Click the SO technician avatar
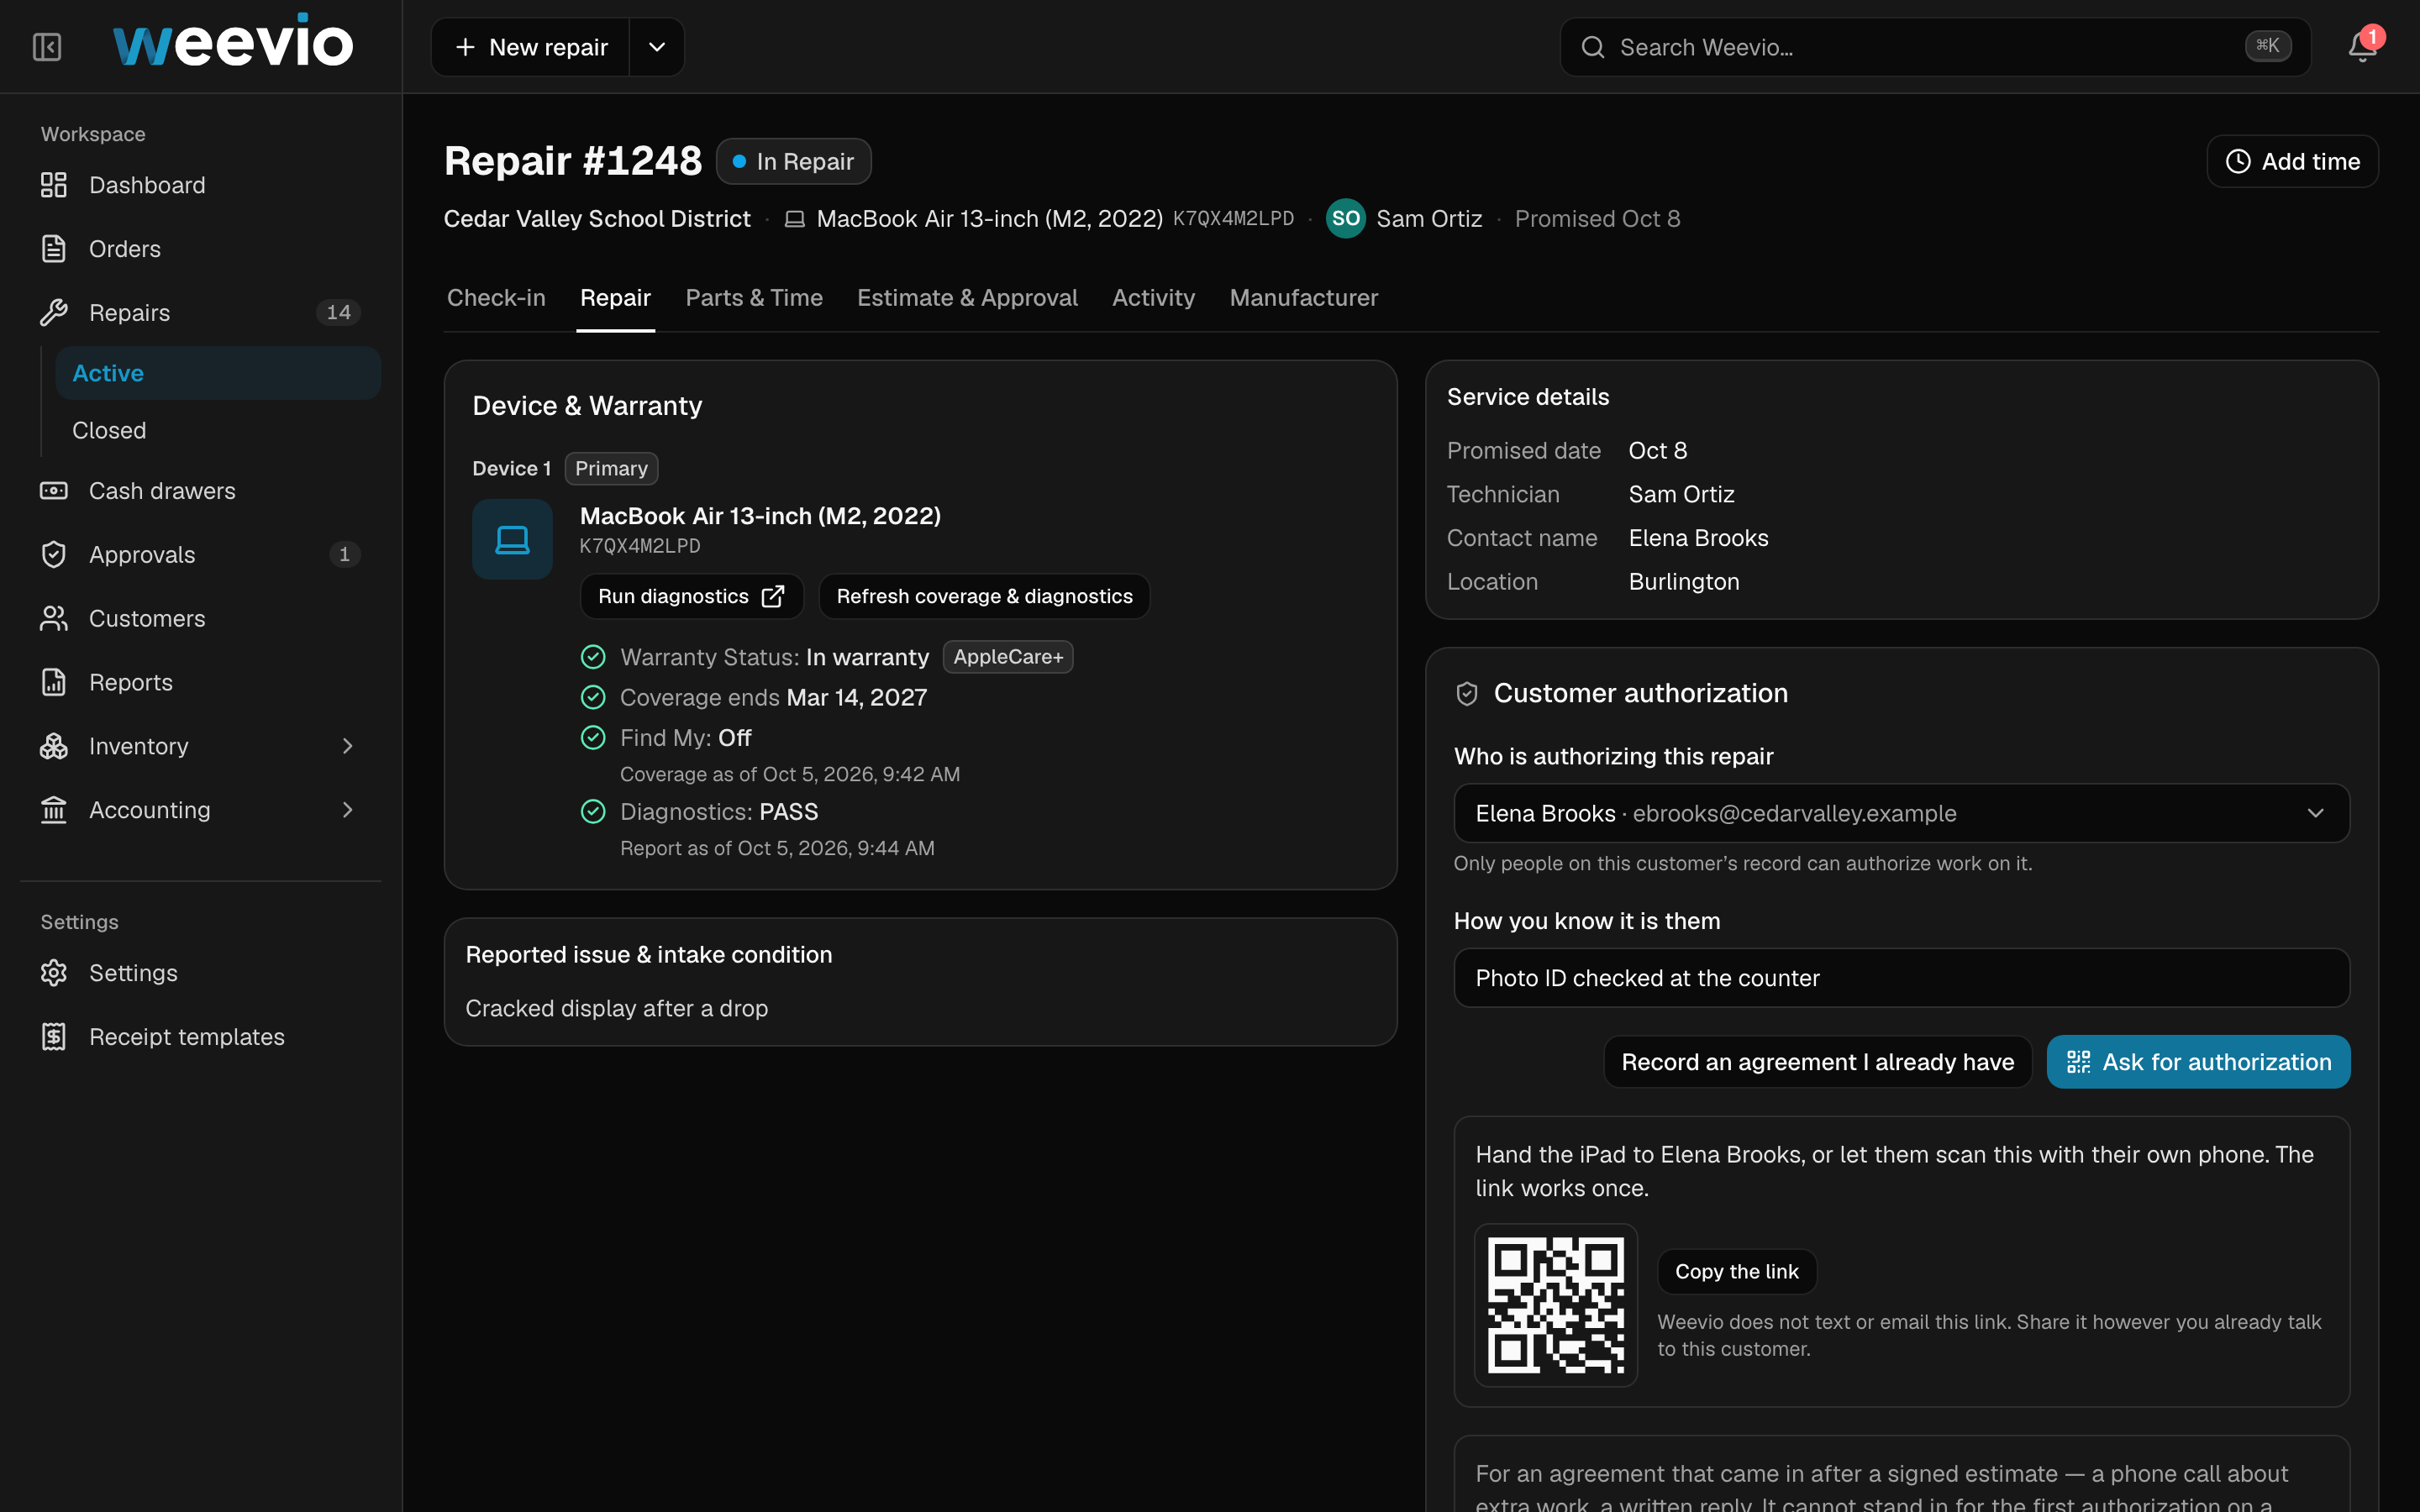Viewport: 2420px width, 1512px height. pyautogui.click(x=1345, y=219)
